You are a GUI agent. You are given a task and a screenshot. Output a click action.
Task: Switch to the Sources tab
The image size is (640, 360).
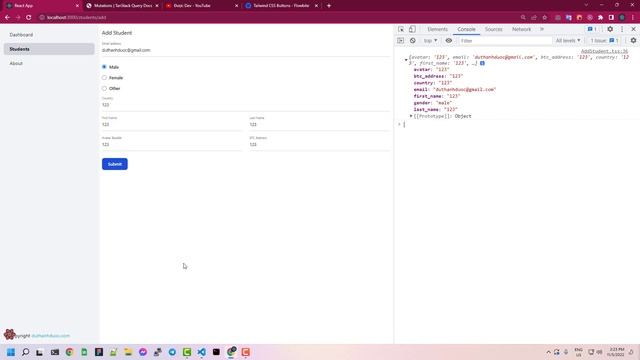pos(493,29)
